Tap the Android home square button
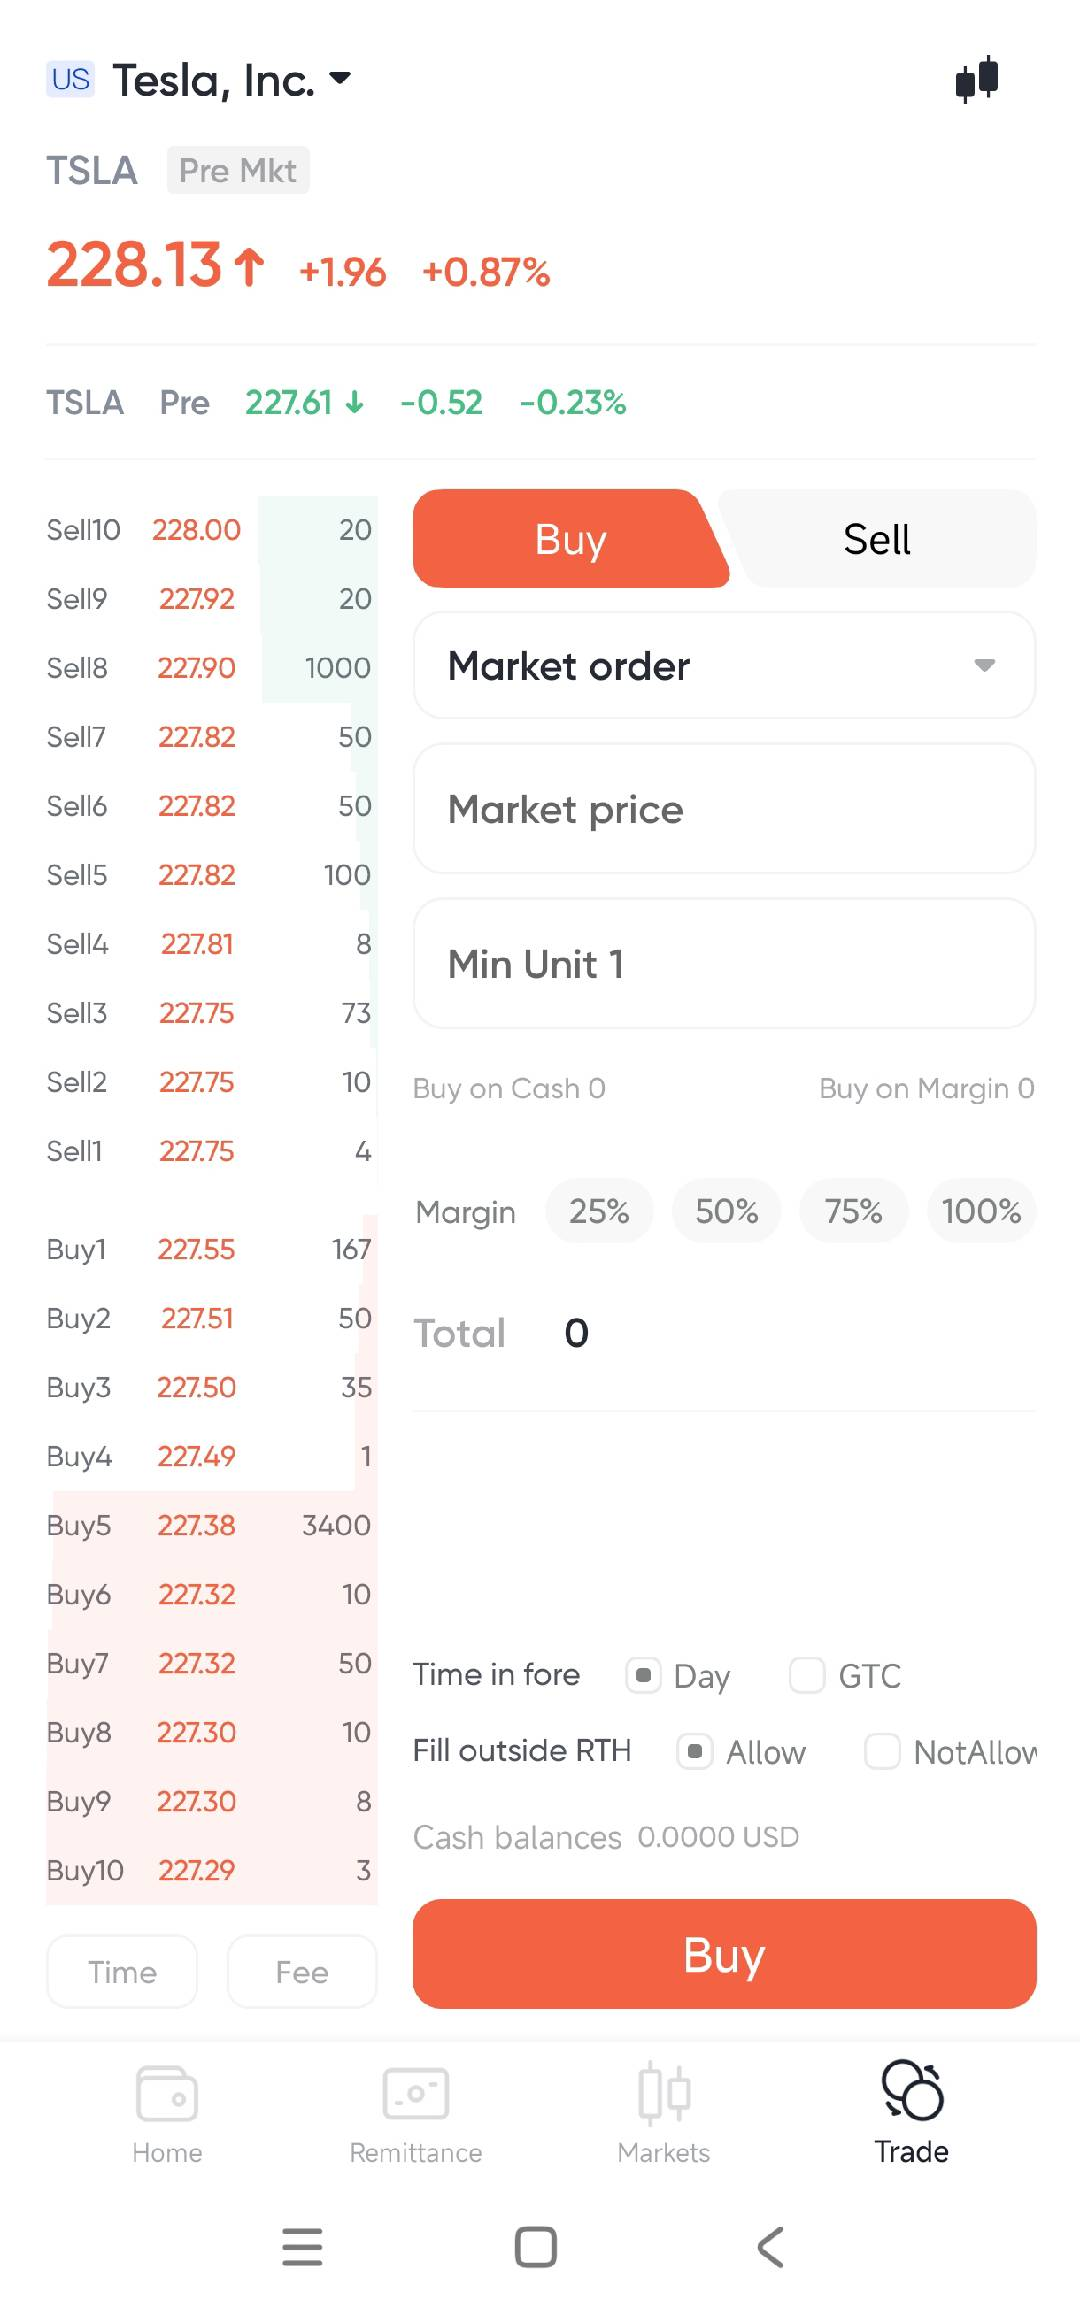The height and width of the screenshot is (2315, 1080). tap(535, 2247)
